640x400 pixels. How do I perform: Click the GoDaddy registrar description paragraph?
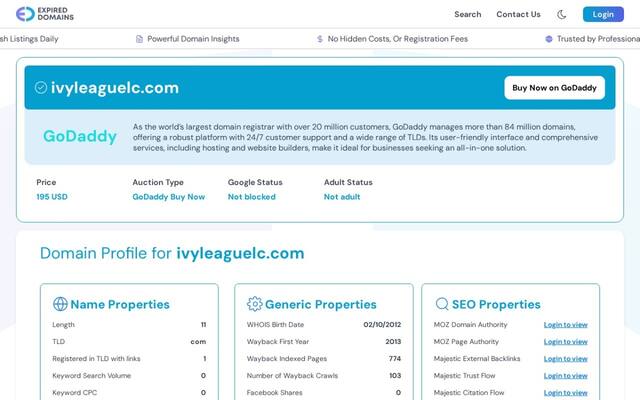[365, 138]
